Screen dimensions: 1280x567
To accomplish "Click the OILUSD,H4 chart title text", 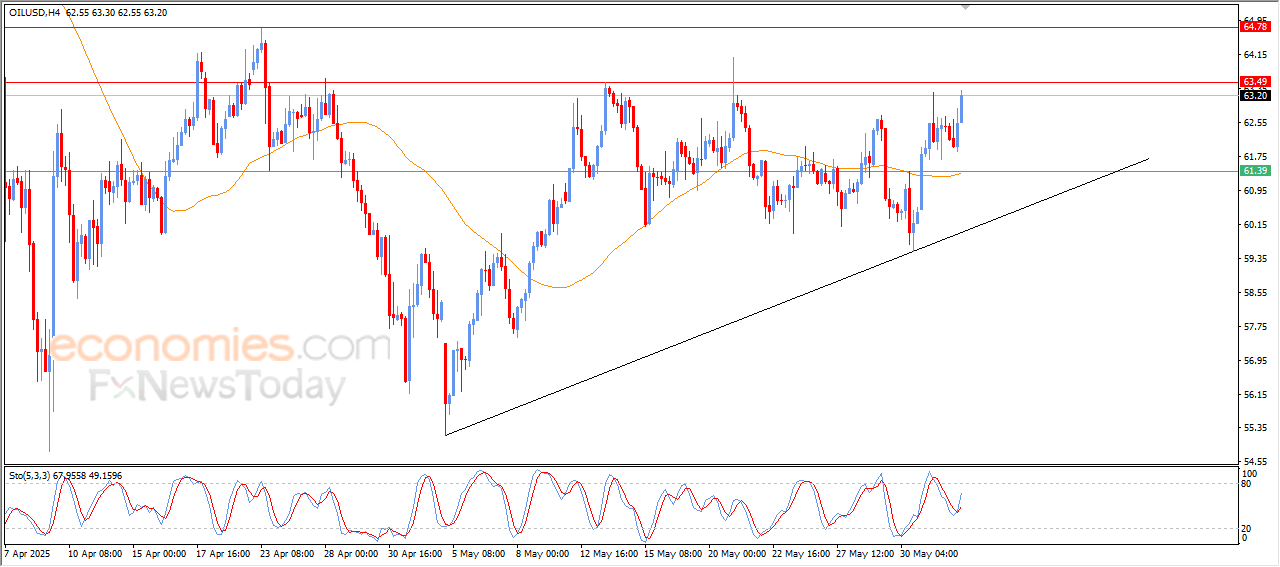I will 34,13.
